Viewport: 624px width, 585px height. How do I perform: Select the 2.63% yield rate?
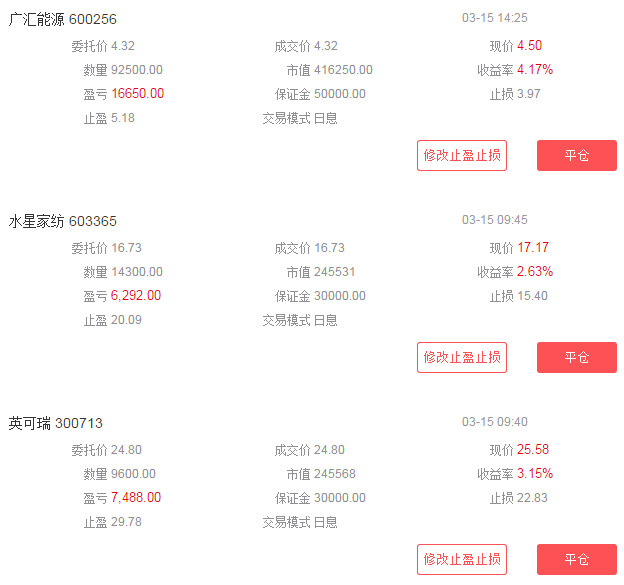tap(535, 272)
